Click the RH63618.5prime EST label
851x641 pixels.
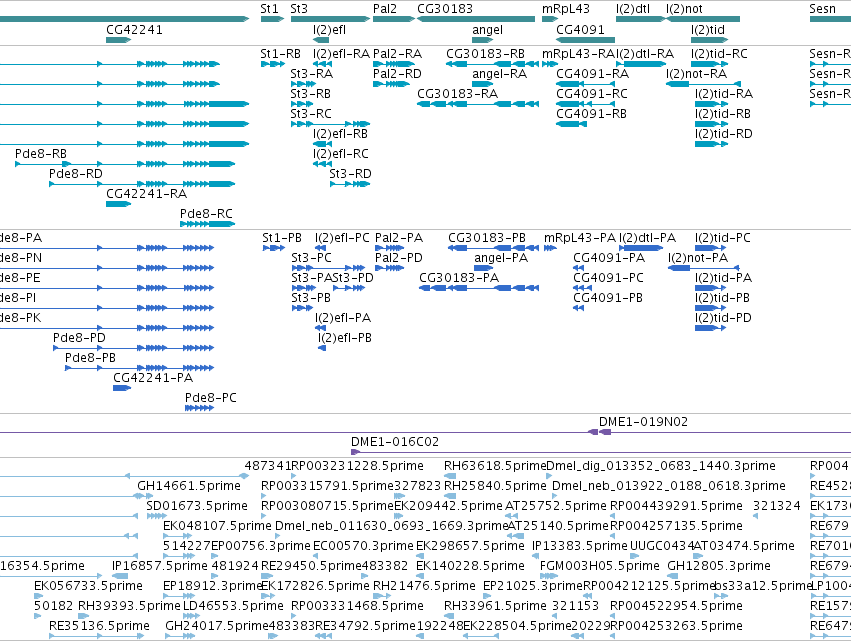495,466
